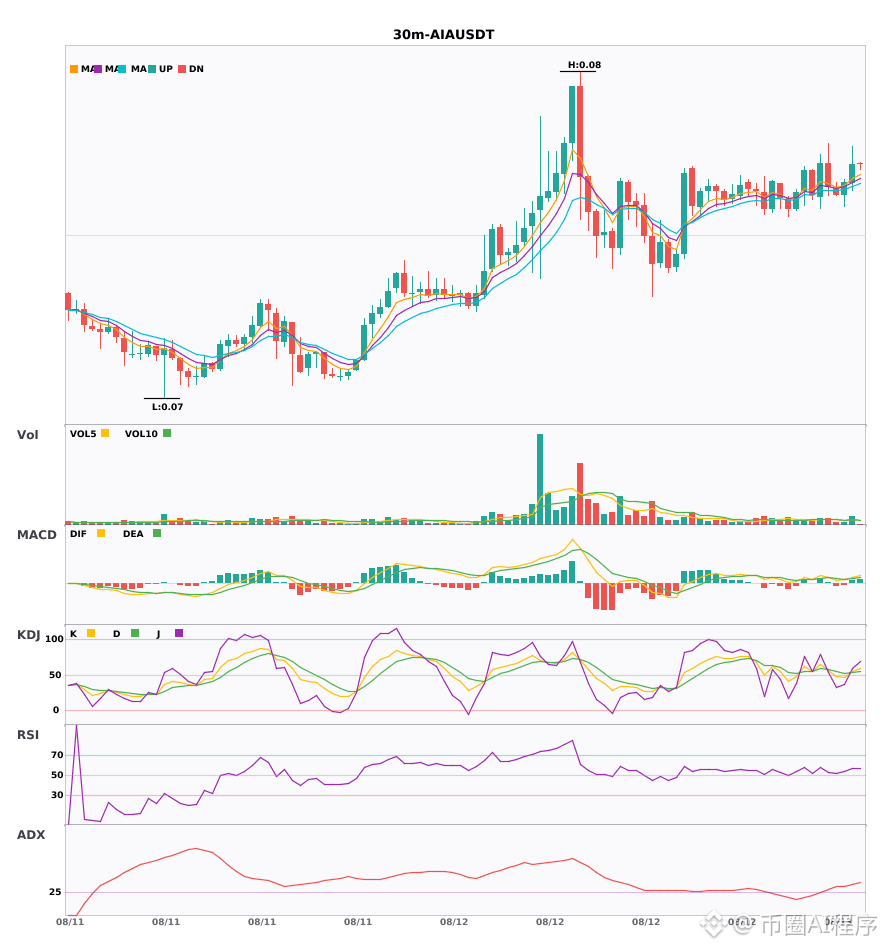Toggle the red DN candle legend marker
Viewport: 885px width, 950px height.
[x=182, y=69]
